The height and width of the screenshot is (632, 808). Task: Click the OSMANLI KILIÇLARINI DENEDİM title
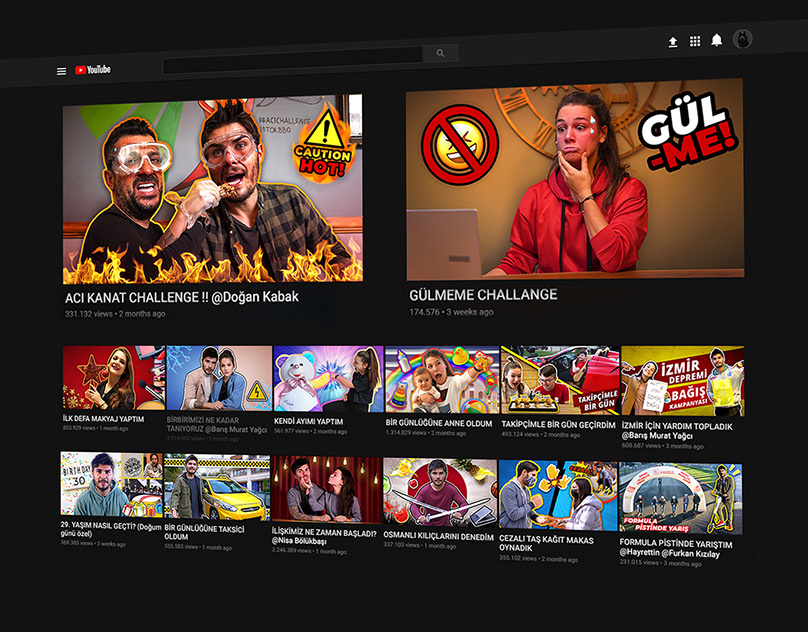point(439,536)
